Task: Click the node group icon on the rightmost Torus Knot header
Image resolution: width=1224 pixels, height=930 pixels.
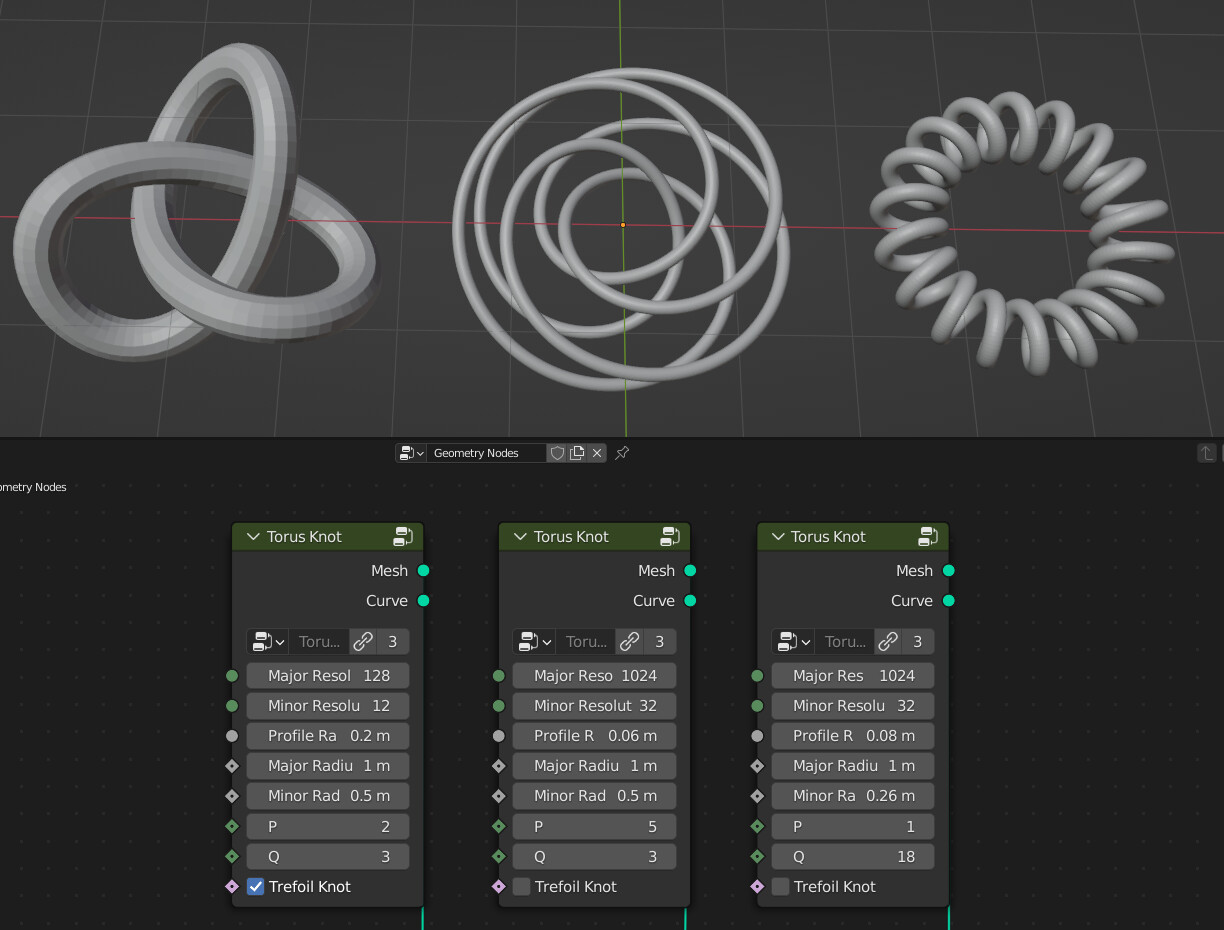Action: (929, 536)
